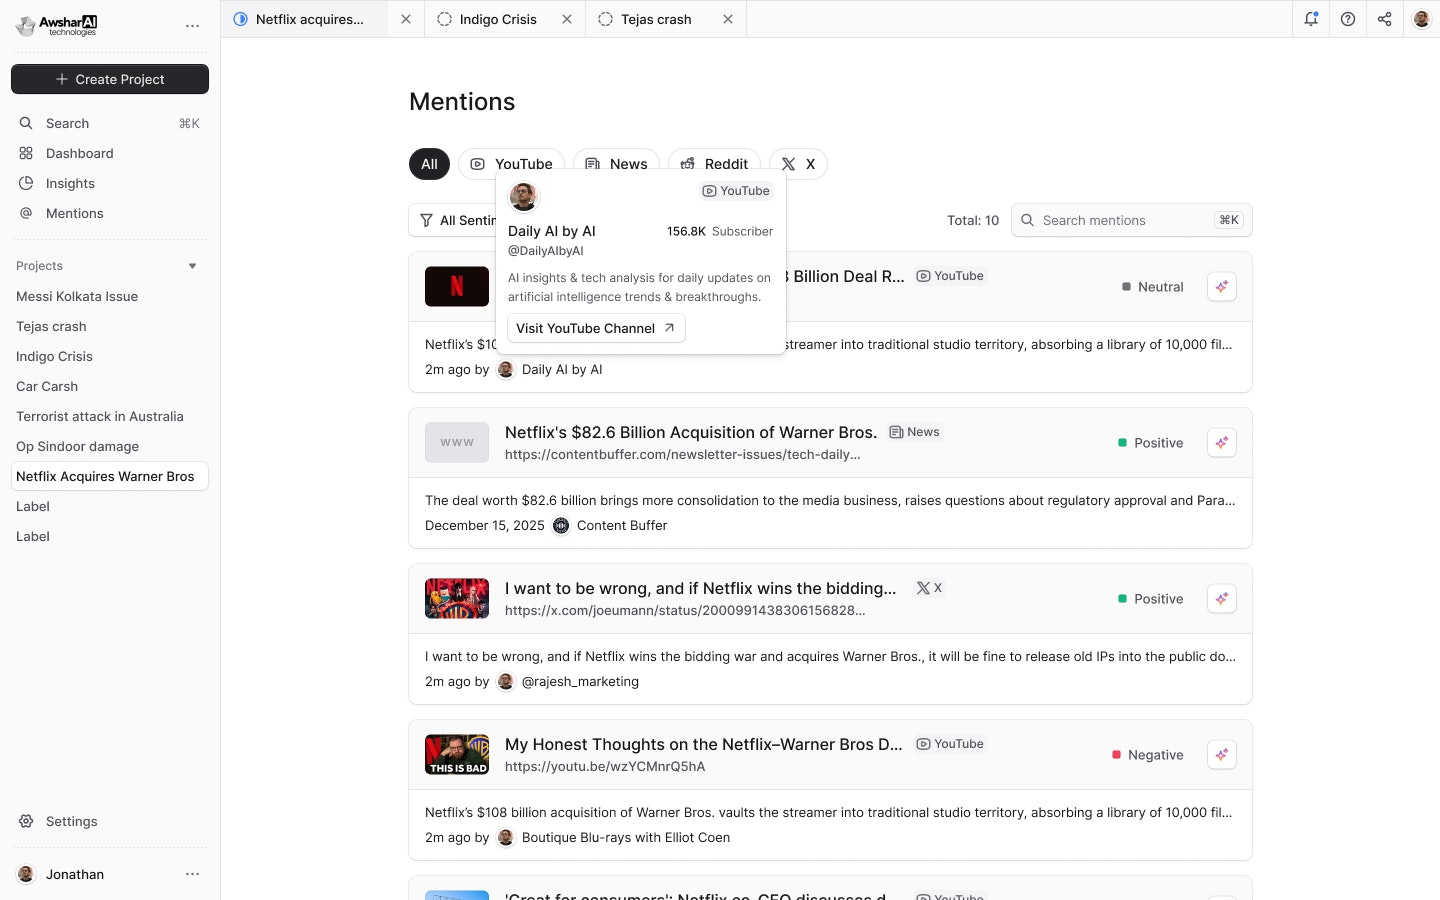This screenshot has height=900, width=1440.
Task: Click the Netflix collage thumbnail on X mention
Action: [x=457, y=599]
